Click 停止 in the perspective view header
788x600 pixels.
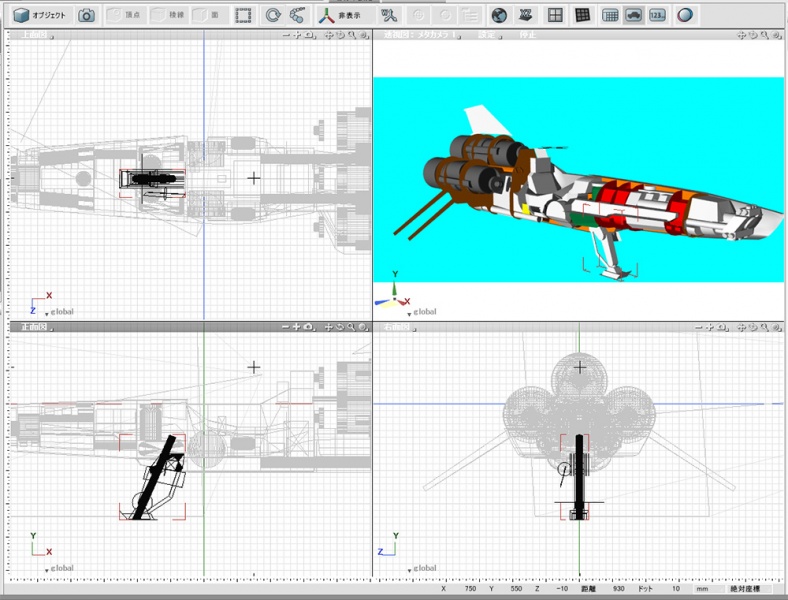click(528, 35)
